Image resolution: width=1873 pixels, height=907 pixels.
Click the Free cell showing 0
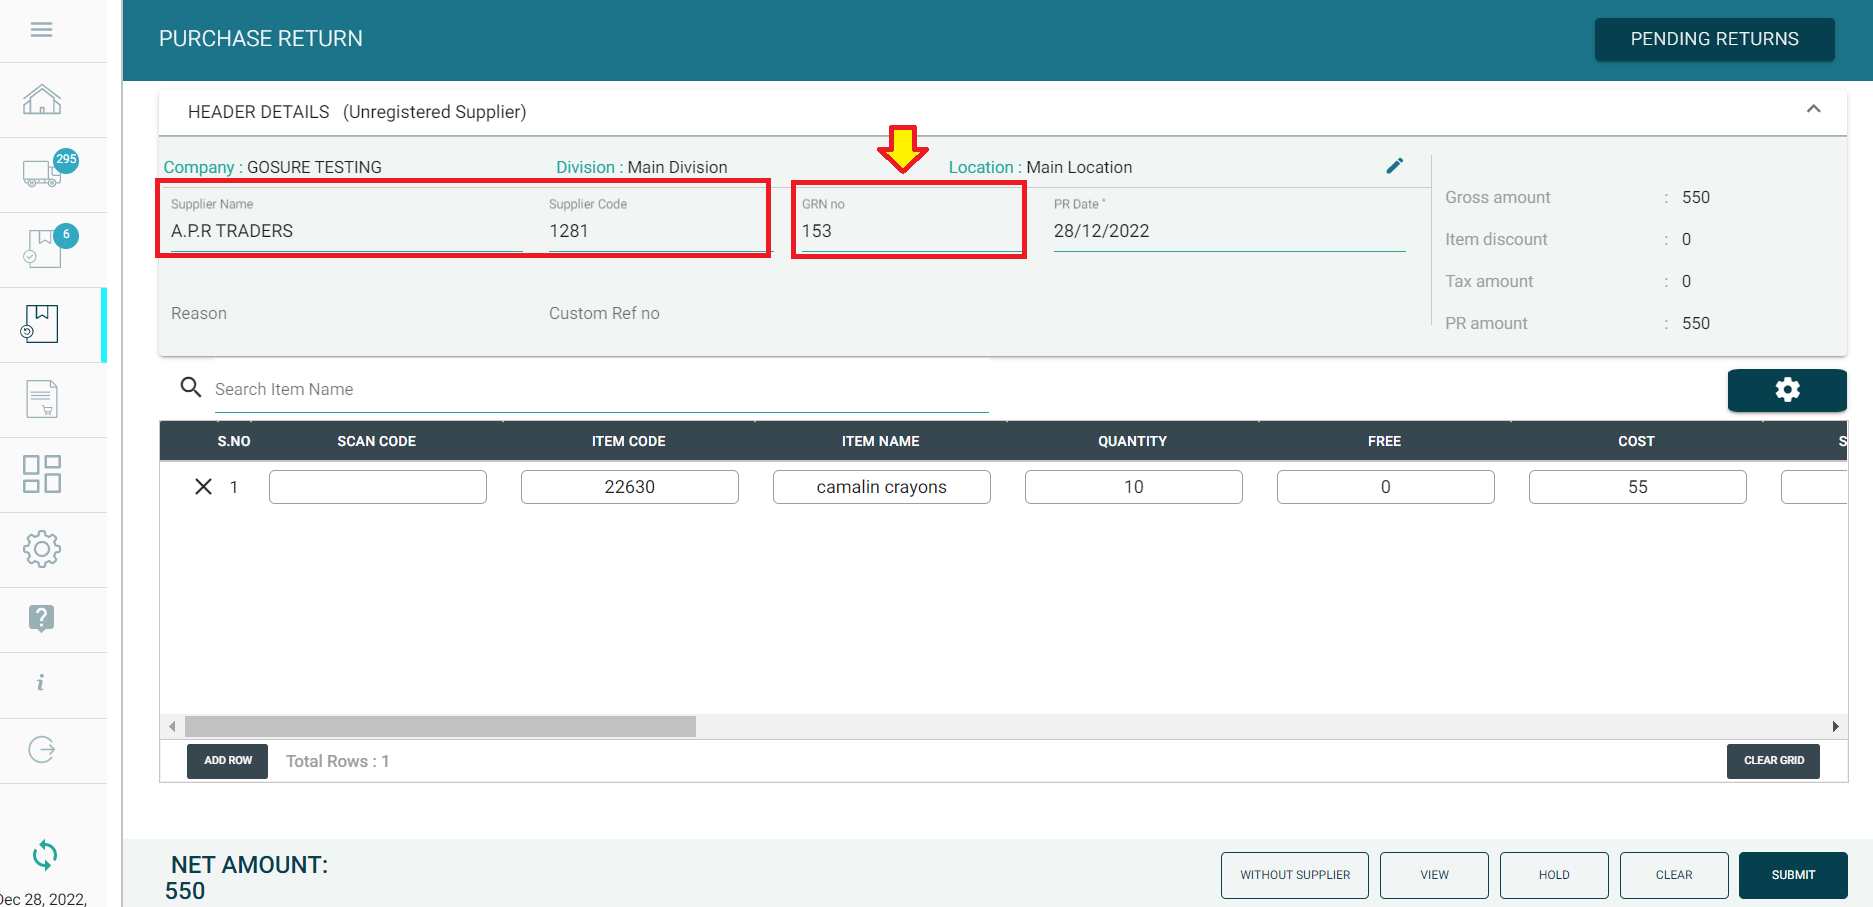pyautogui.click(x=1386, y=487)
